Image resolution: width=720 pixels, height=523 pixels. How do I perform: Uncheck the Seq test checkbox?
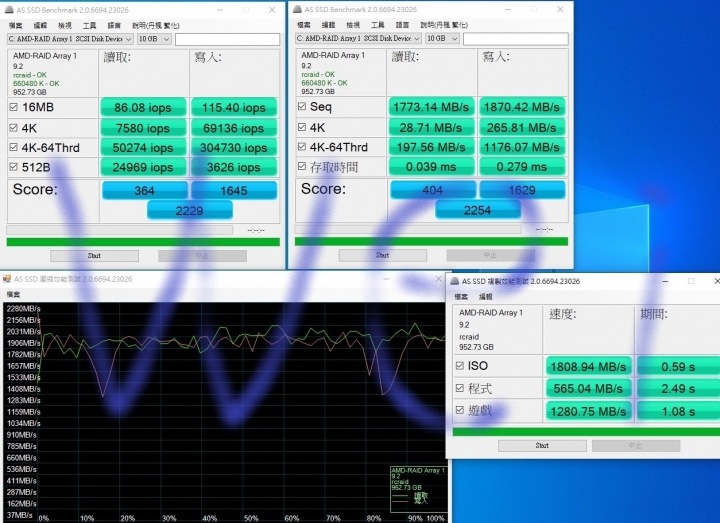pyautogui.click(x=302, y=107)
